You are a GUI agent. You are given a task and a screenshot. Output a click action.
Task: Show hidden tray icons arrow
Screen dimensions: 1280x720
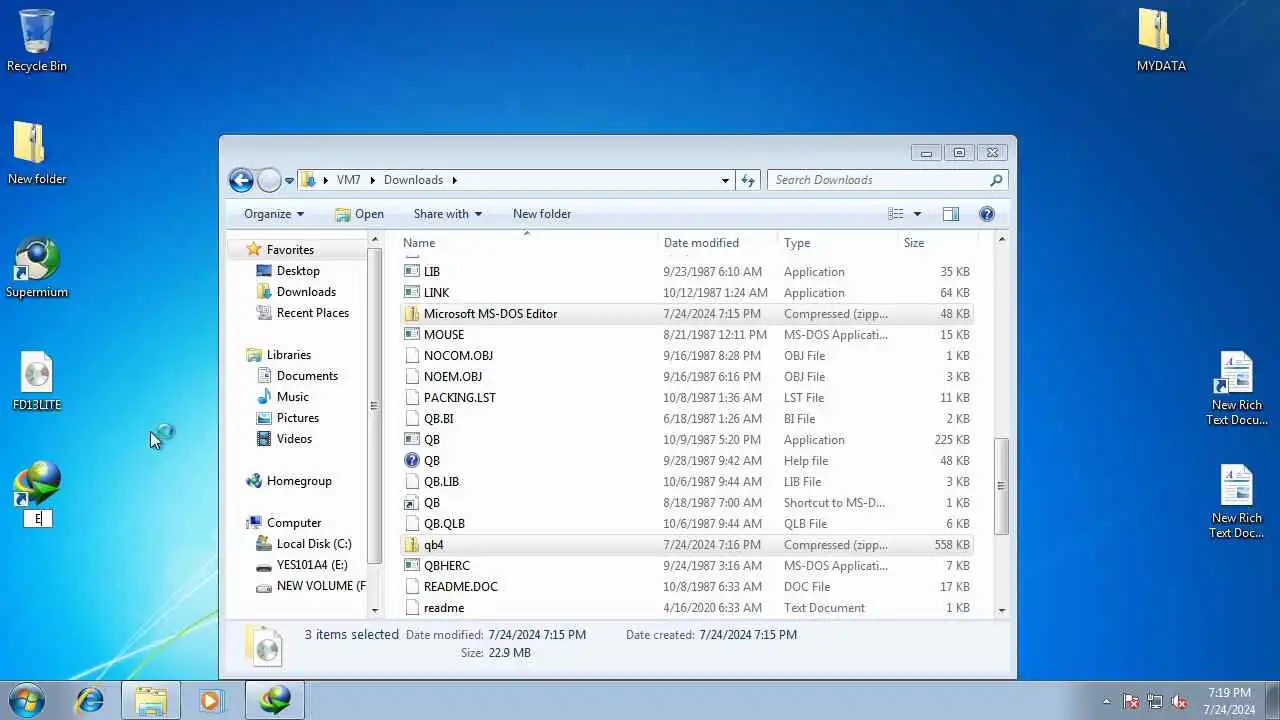pyautogui.click(x=1106, y=701)
